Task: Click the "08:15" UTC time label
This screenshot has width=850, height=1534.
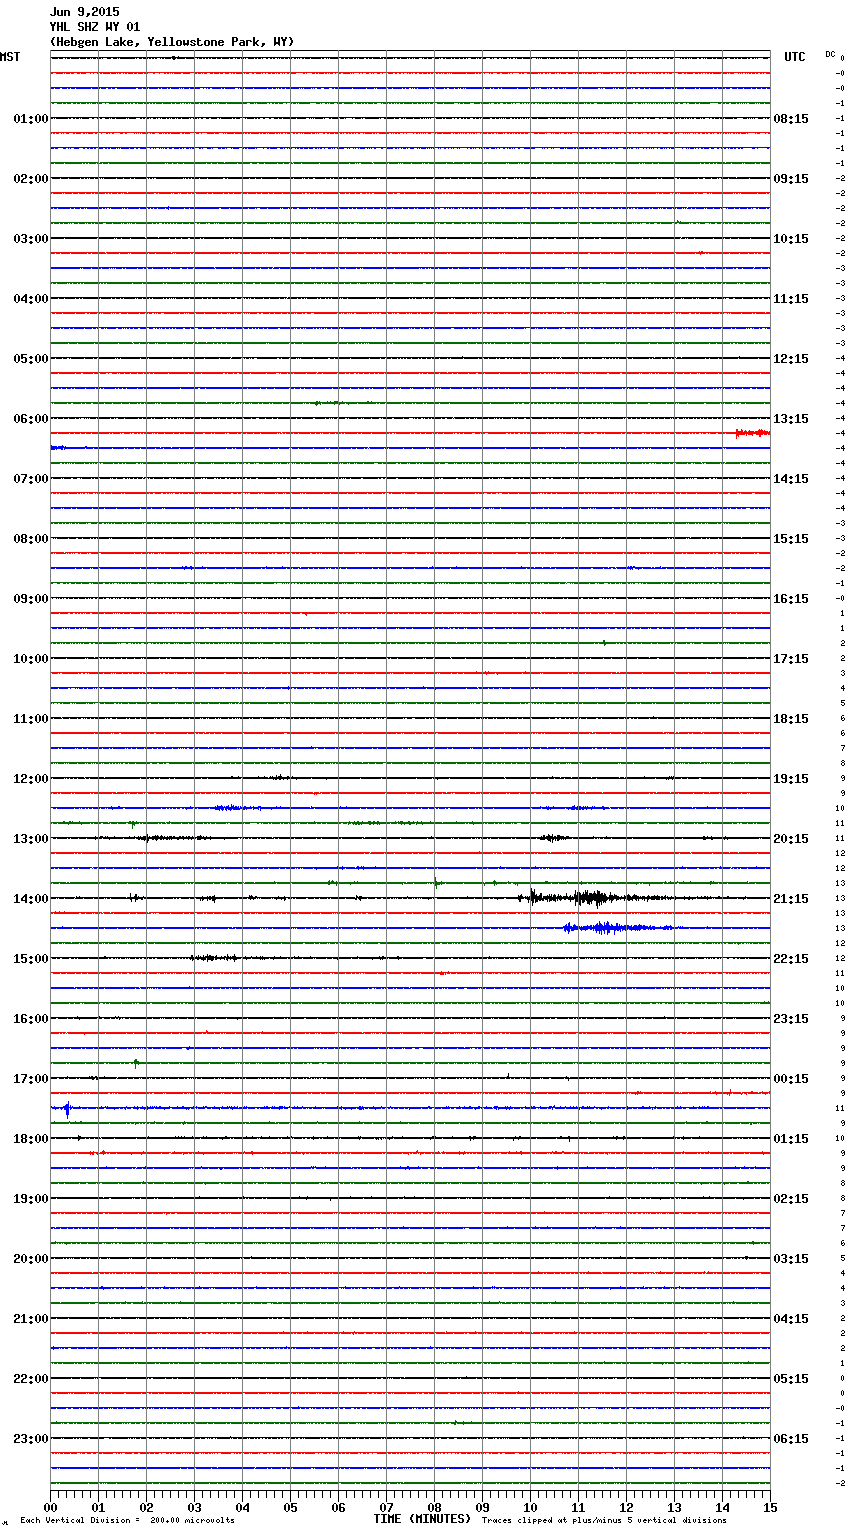Action: point(791,119)
